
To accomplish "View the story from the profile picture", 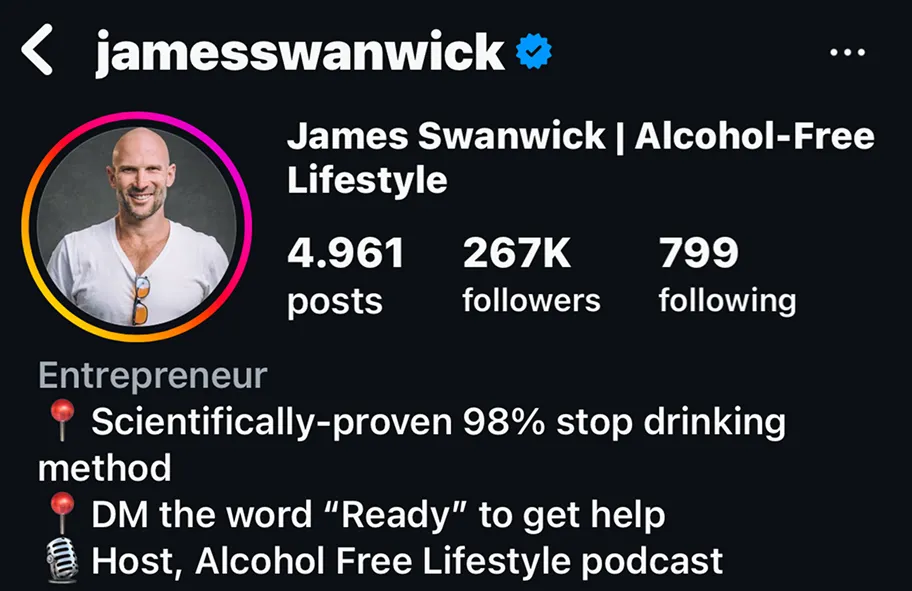I will [x=137, y=226].
